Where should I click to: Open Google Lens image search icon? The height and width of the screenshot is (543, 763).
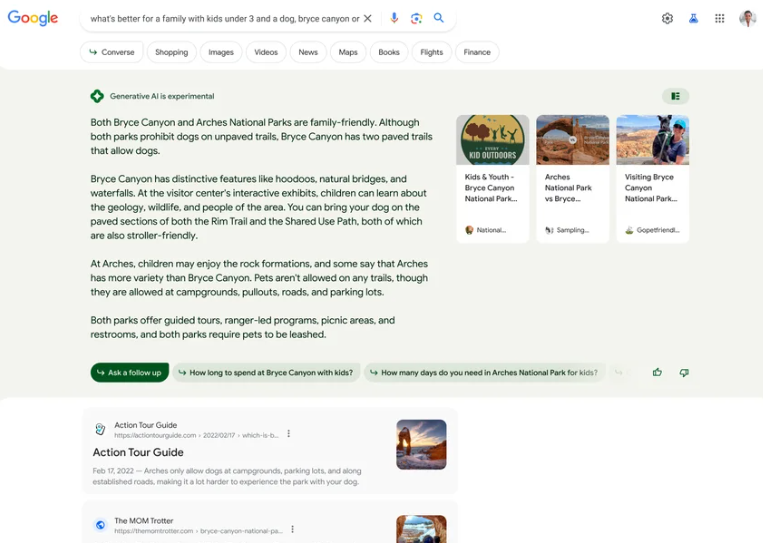click(x=416, y=18)
